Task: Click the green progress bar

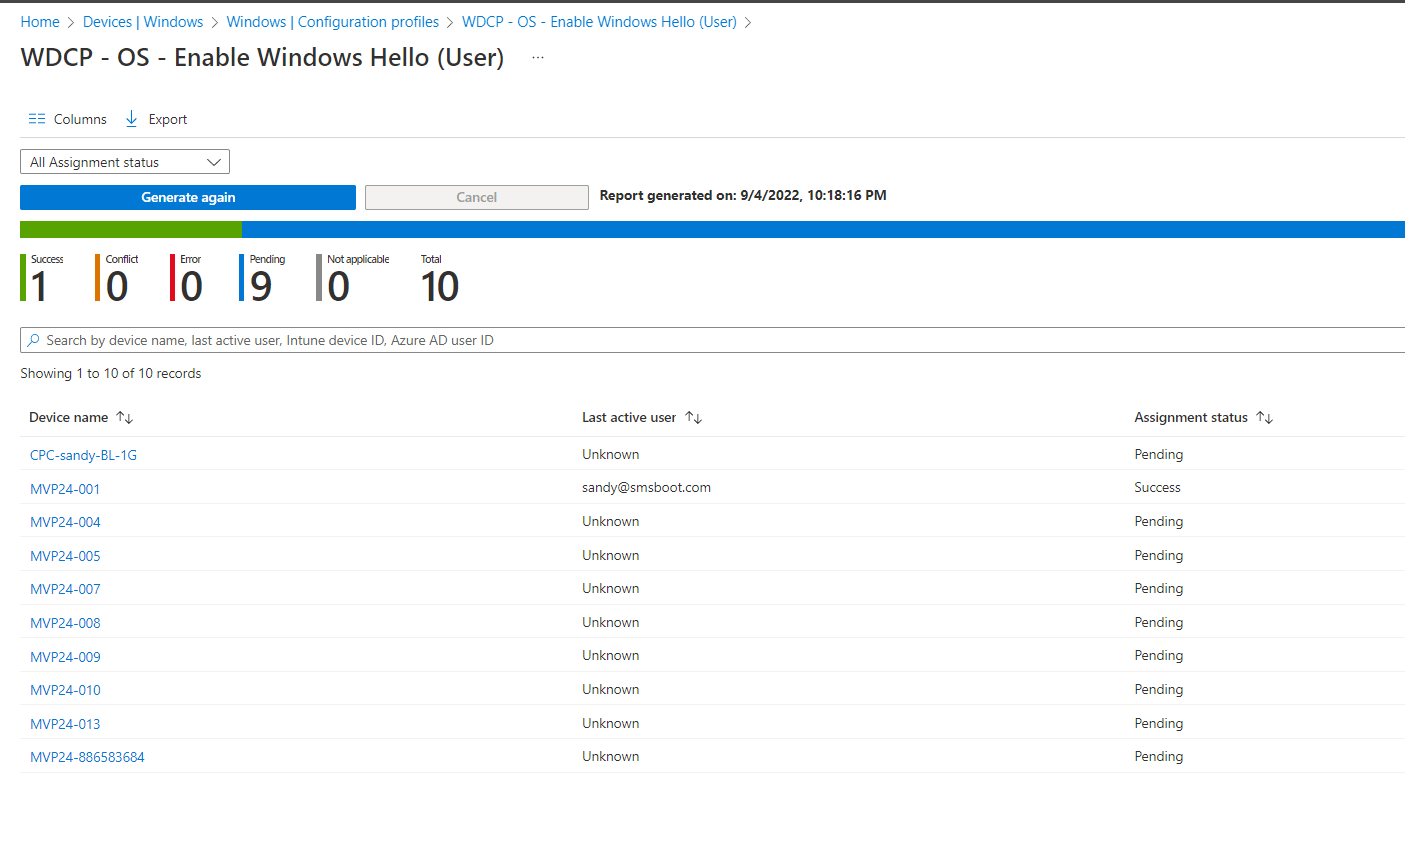Action: (x=130, y=229)
